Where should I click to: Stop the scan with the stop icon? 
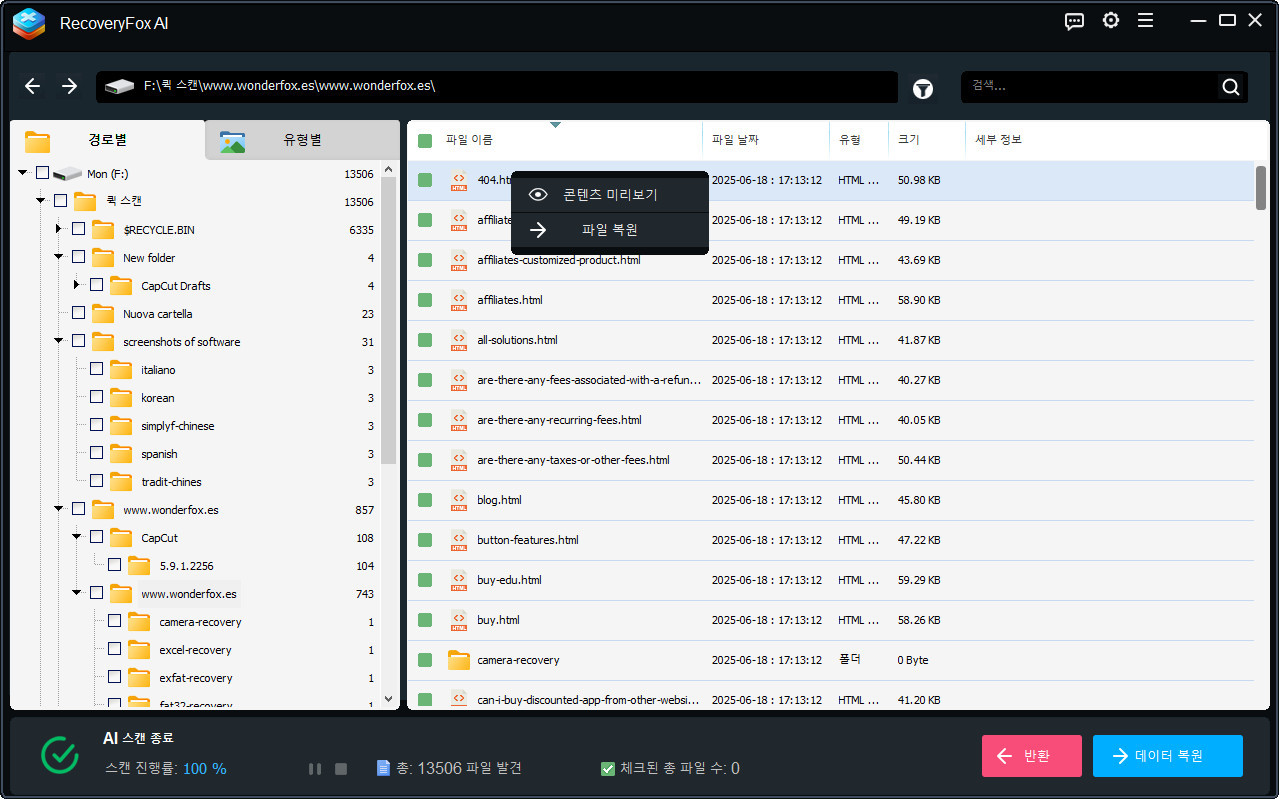[x=341, y=769]
